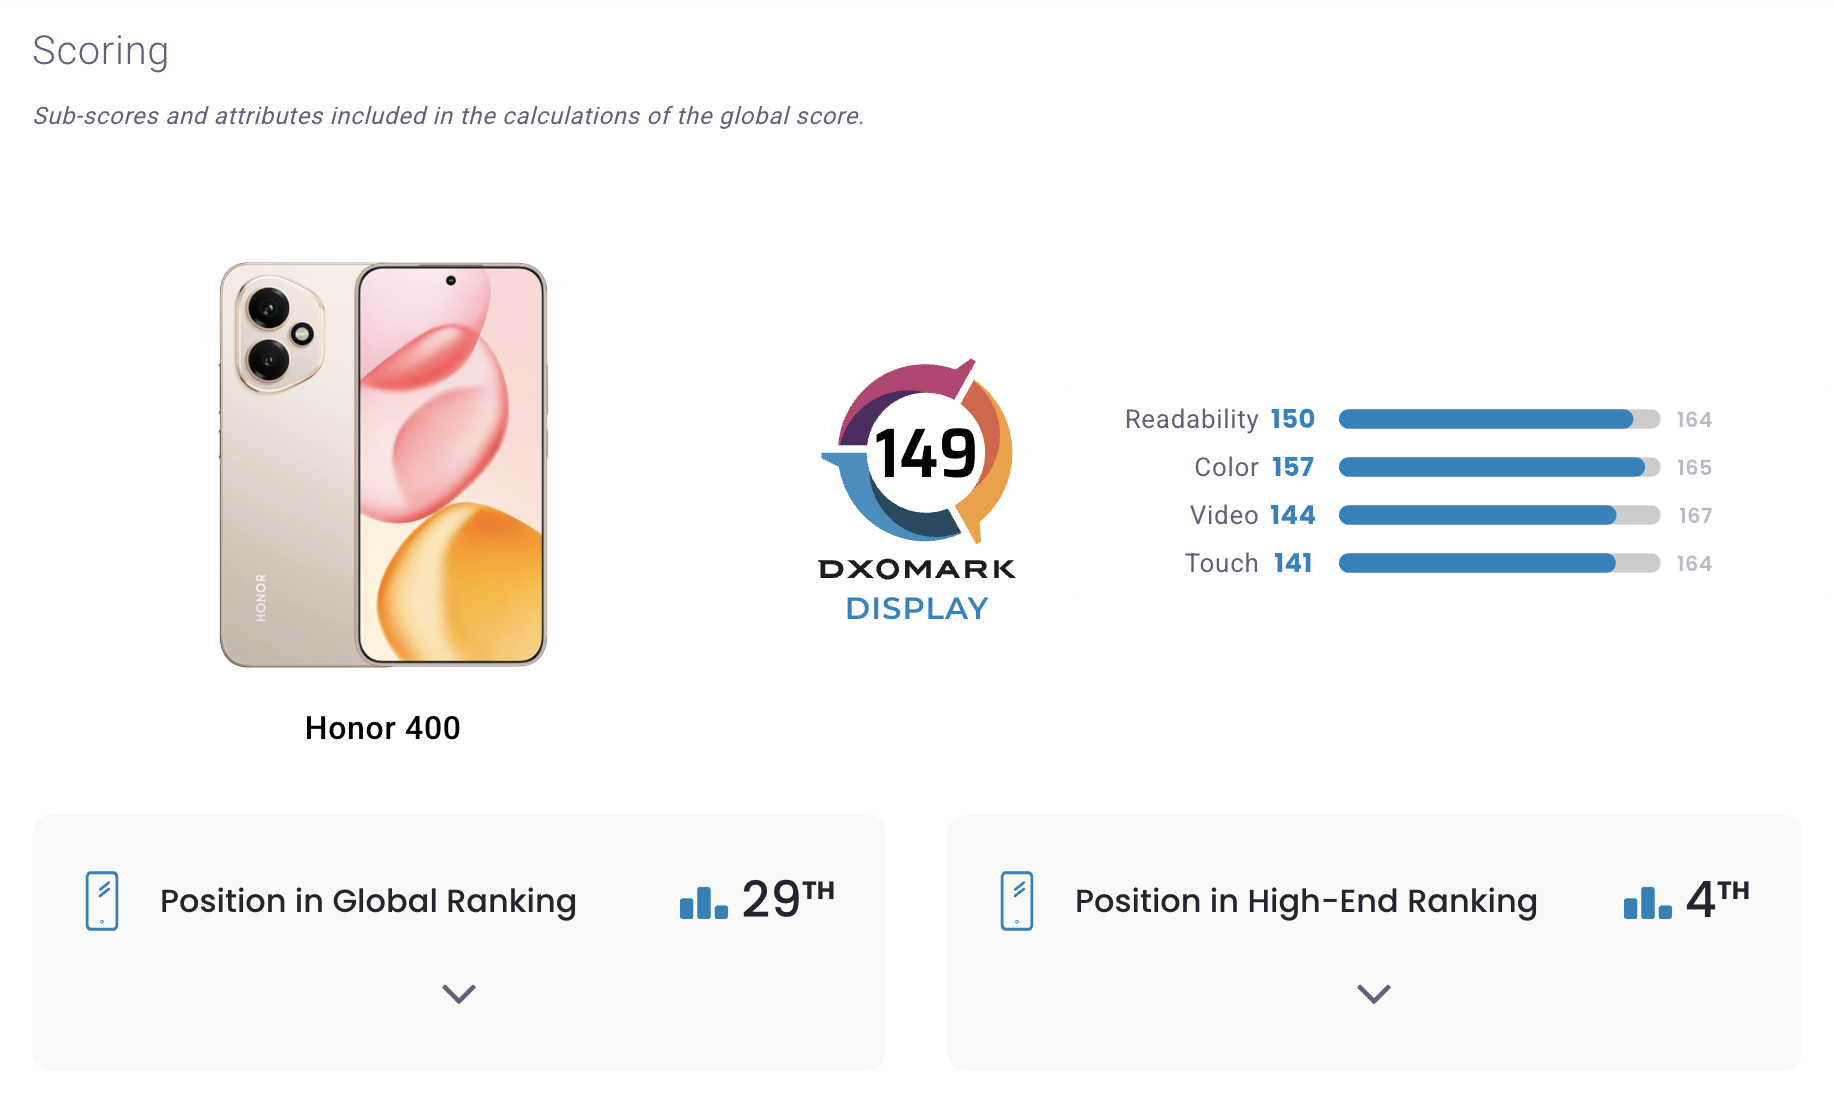
Task: Click the bar chart icon next to 29th
Action: 704,902
